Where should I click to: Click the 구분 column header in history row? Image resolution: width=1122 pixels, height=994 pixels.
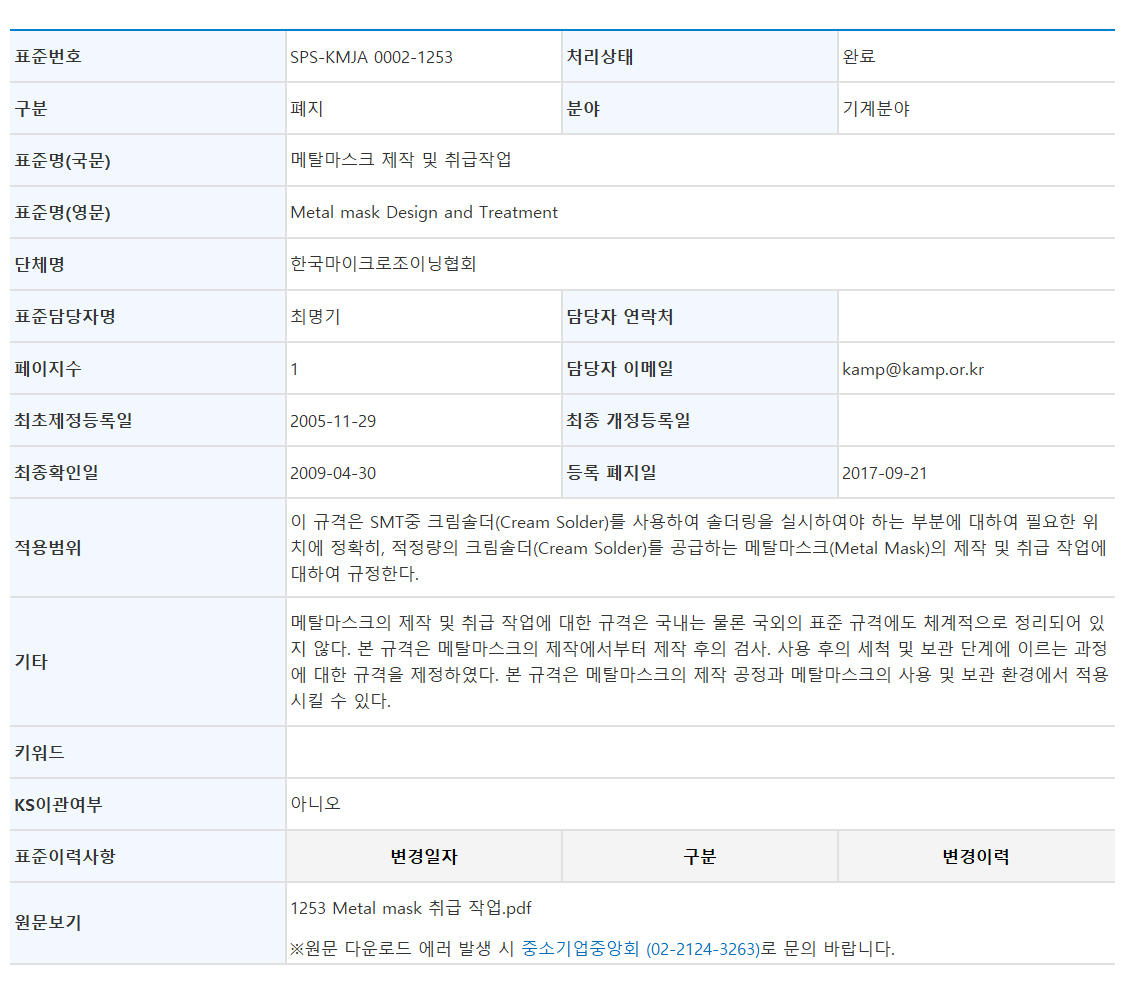coord(699,857)
